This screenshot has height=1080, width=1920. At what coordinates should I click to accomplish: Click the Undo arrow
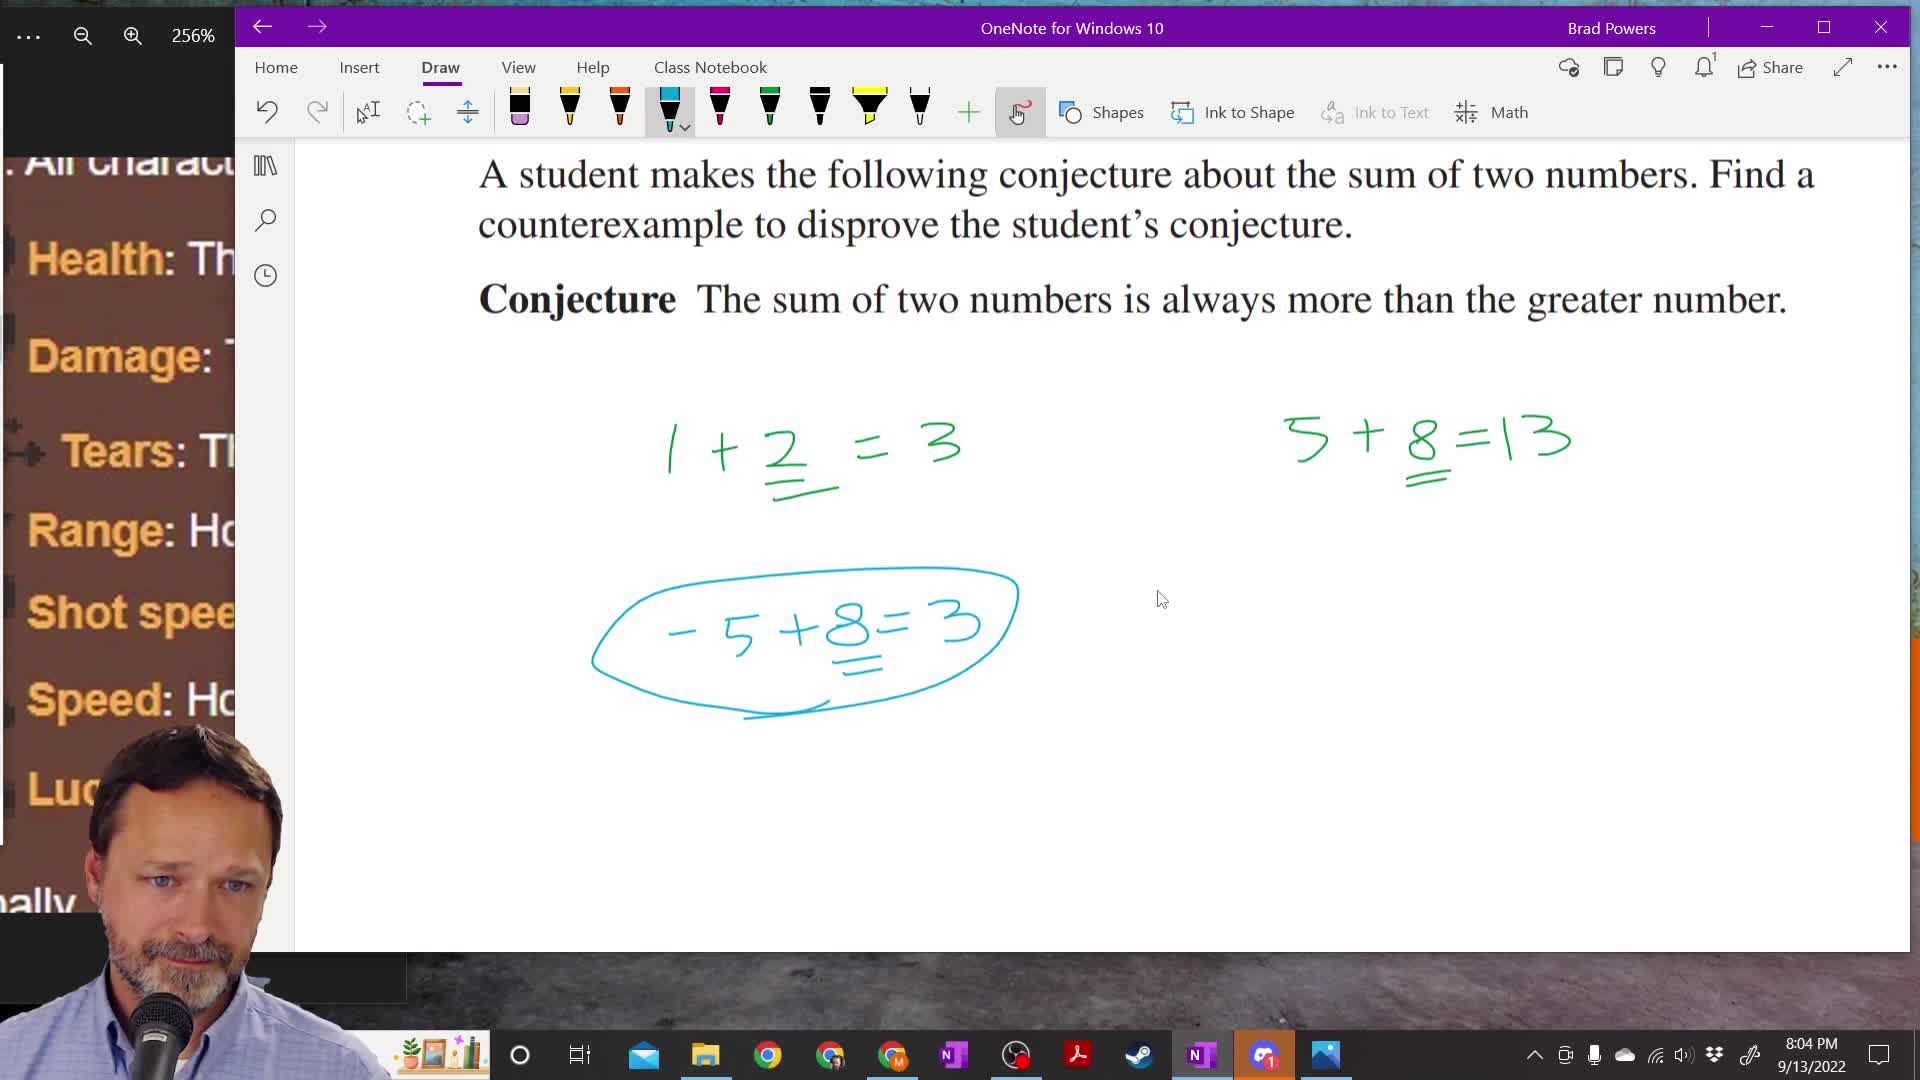click(x=267, y=111)
